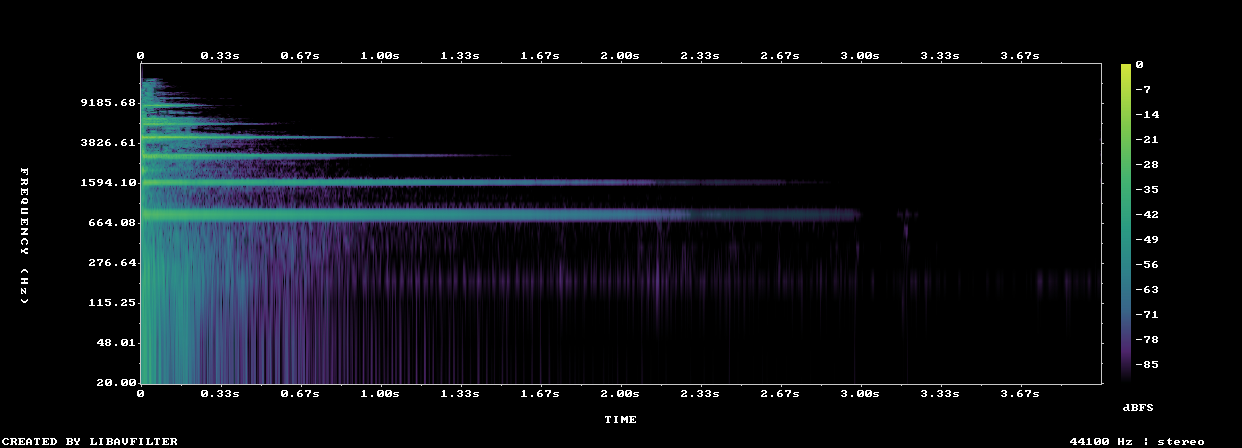Click 1.67s on the bottom time axis
Image resolution: width=1242 pixels, height=448 pixels.
click(540, 395)
